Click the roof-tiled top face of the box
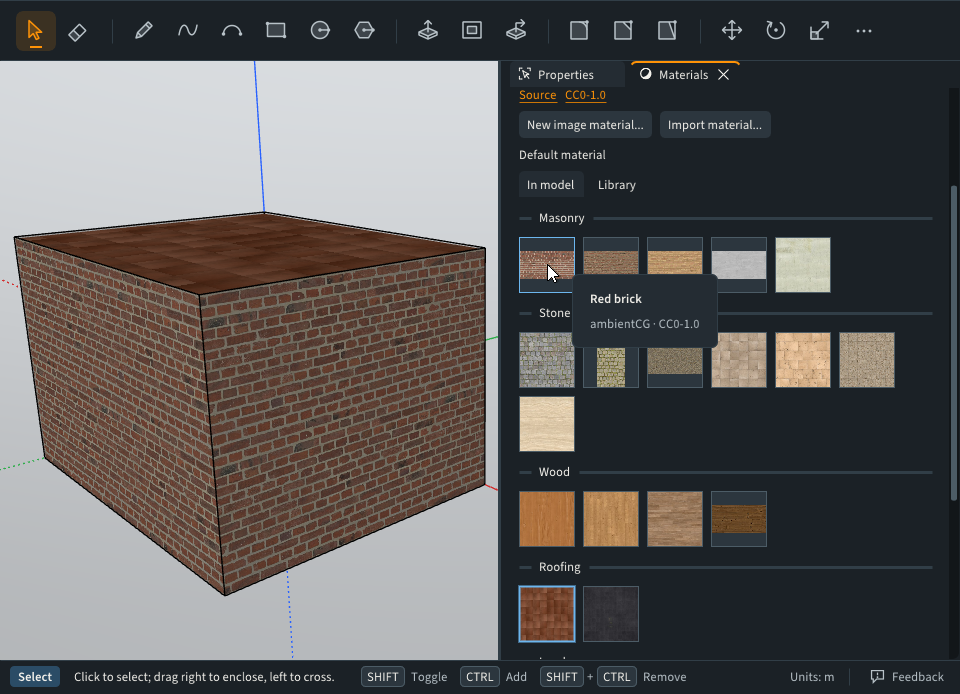This screenshot has height=694, width=960. click(251, 251)
